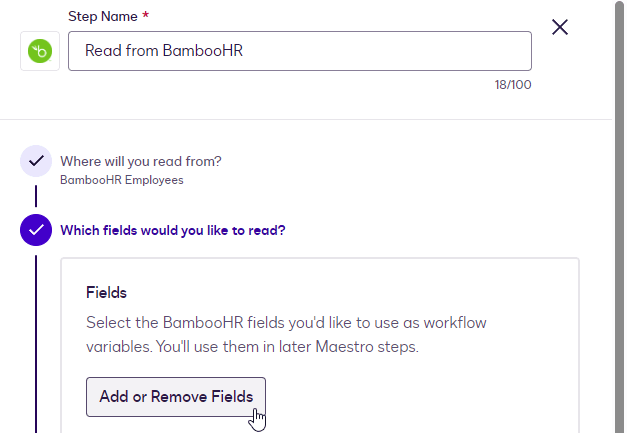Click the BambooHR logo icon

pyautogui.click(x=40, y=51)
